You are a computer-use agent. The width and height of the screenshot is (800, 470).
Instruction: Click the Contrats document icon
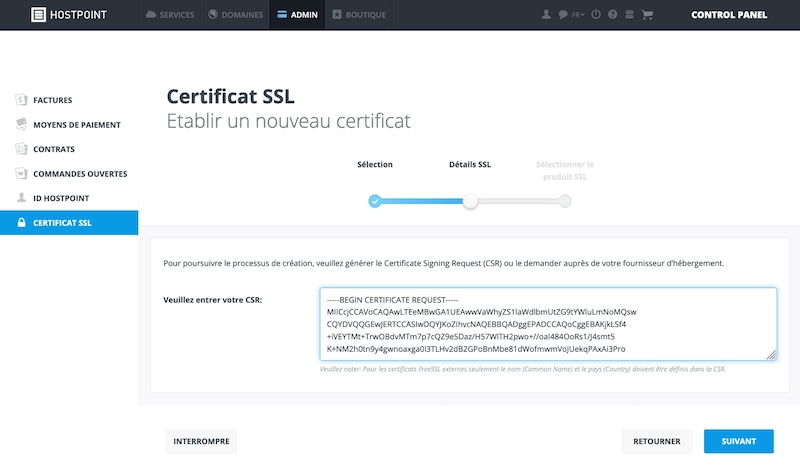[x=21, y=149]
